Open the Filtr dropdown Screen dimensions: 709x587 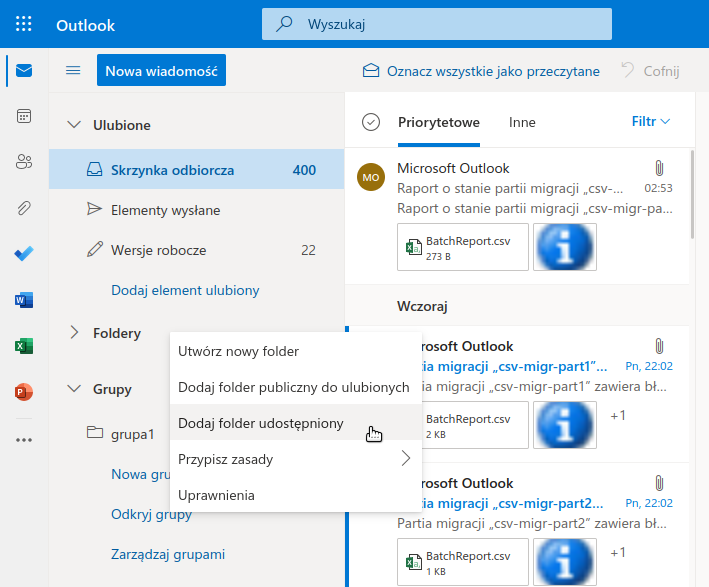pos(650,122)
